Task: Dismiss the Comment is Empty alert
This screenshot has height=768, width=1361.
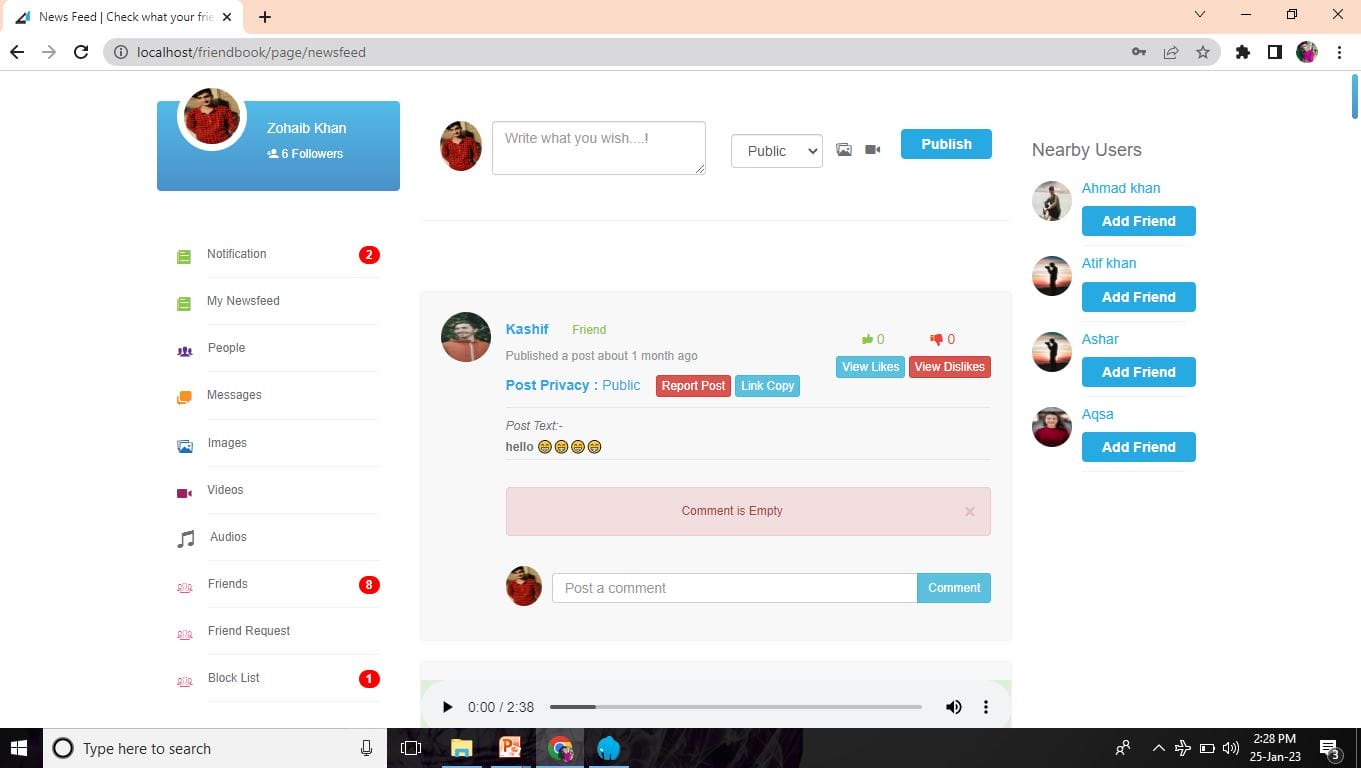Action: coord(969,512)
